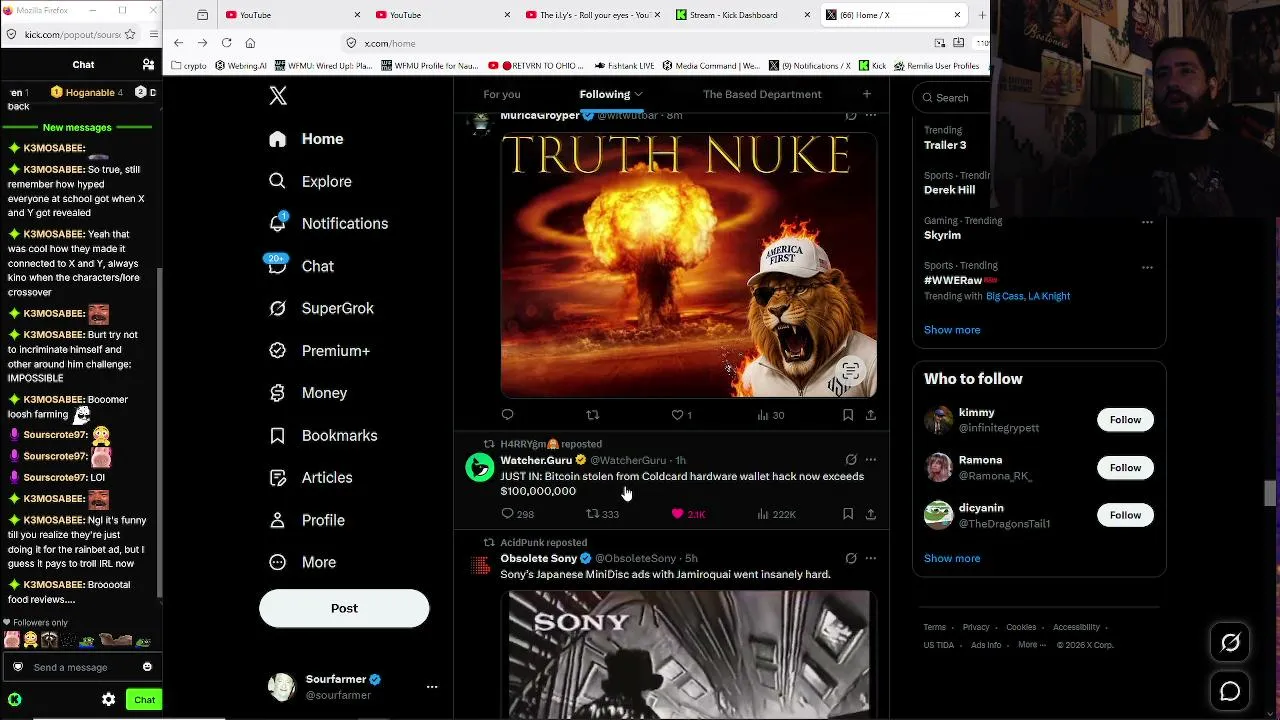Open more options for the Watcher.Guru post
The image size is (1280, 720).
871,460
